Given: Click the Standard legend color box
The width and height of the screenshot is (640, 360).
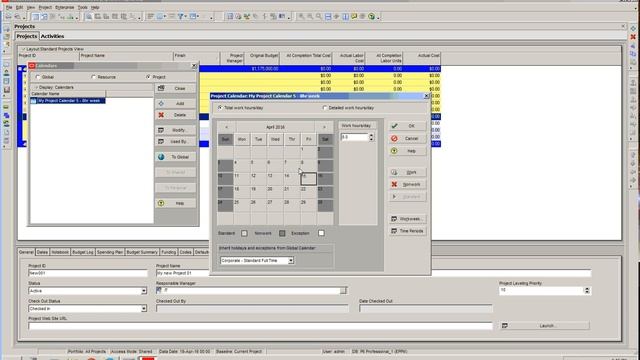Looking at the screenshot, I should point(244,233).
